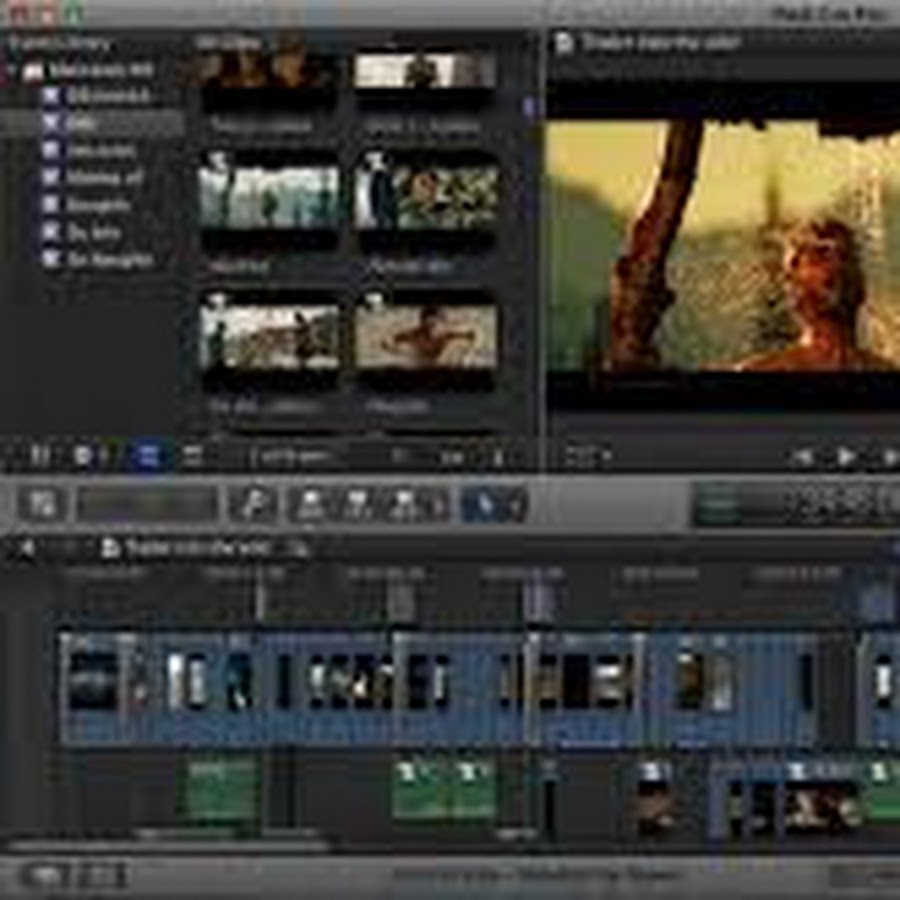Select the first event under the hard drive
Image resolution: width=900 pixels, height=900 pixels.
click(x=92, y=96)
